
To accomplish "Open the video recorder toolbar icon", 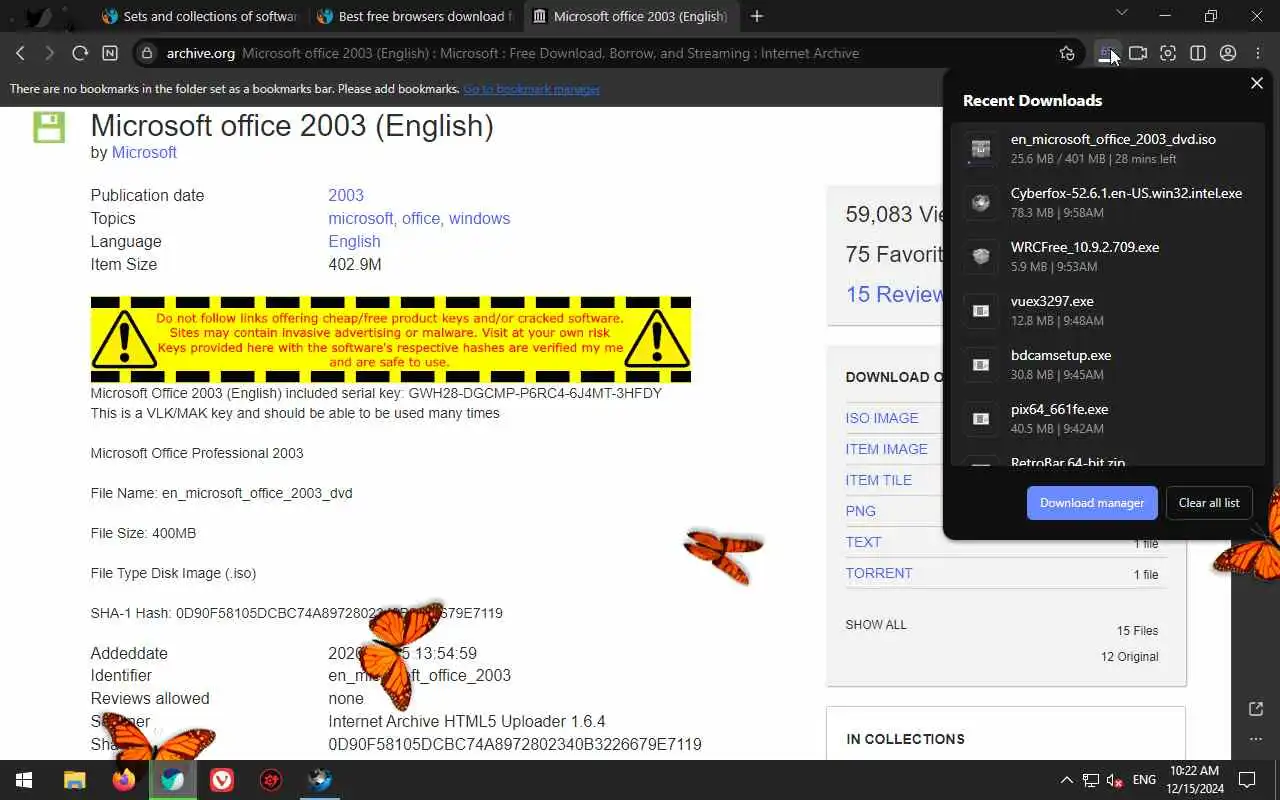I will click(x=1138, y=53).
